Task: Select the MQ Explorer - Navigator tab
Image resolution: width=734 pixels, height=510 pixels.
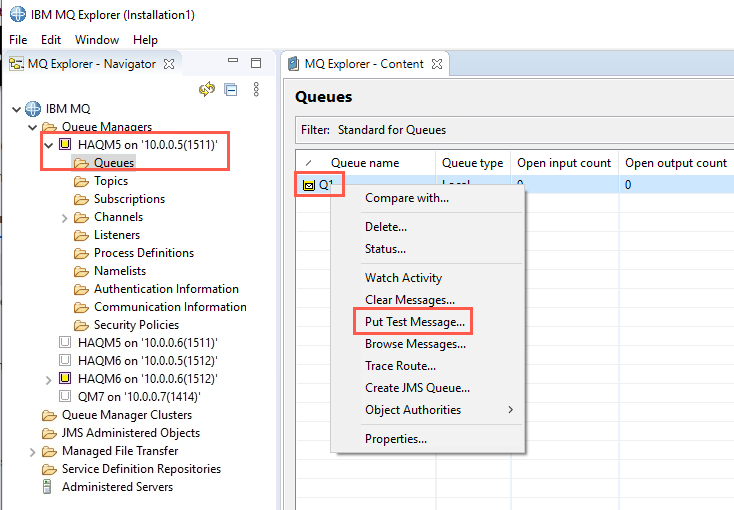Action: click(92, 64)
